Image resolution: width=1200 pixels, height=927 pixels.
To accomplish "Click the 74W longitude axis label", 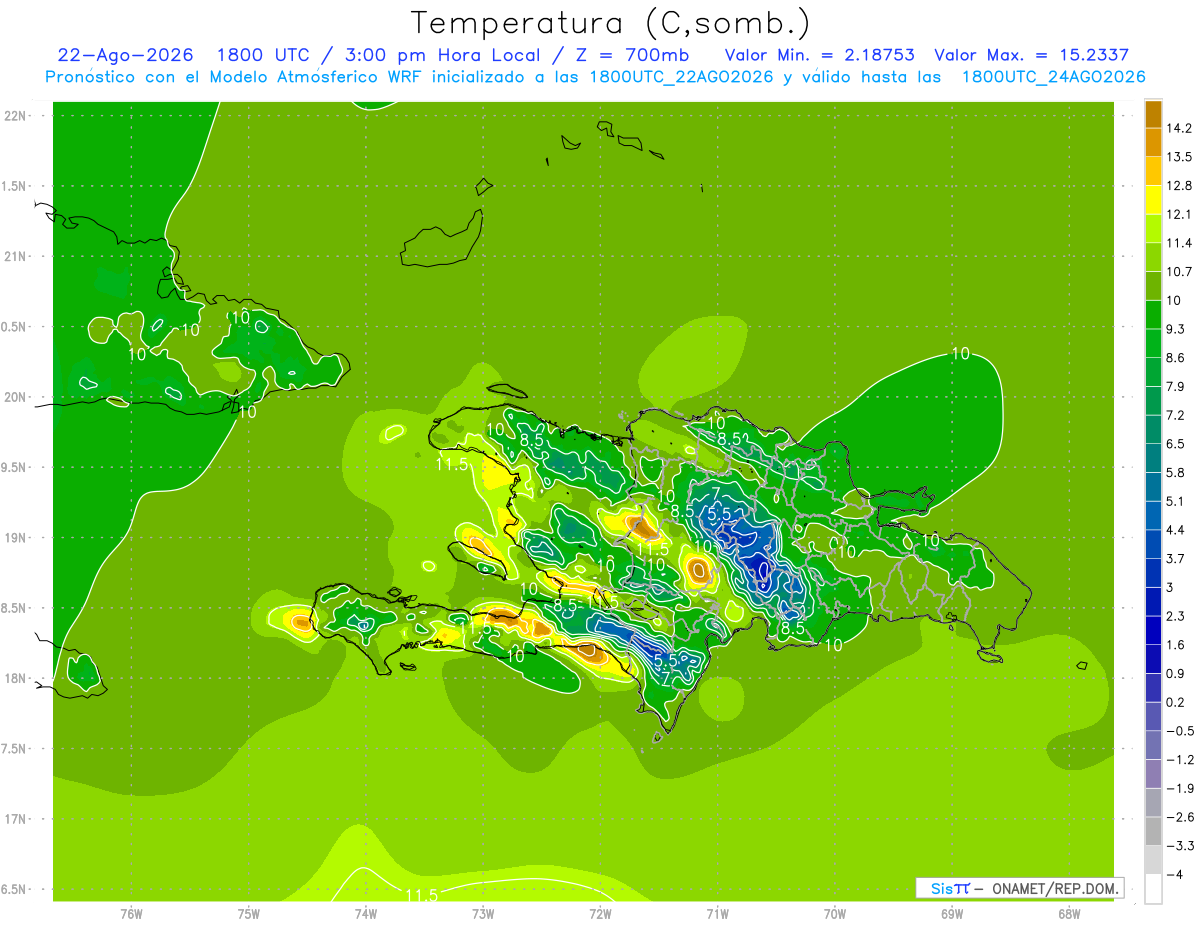I will pyautogui.click(x=366, y=914).
